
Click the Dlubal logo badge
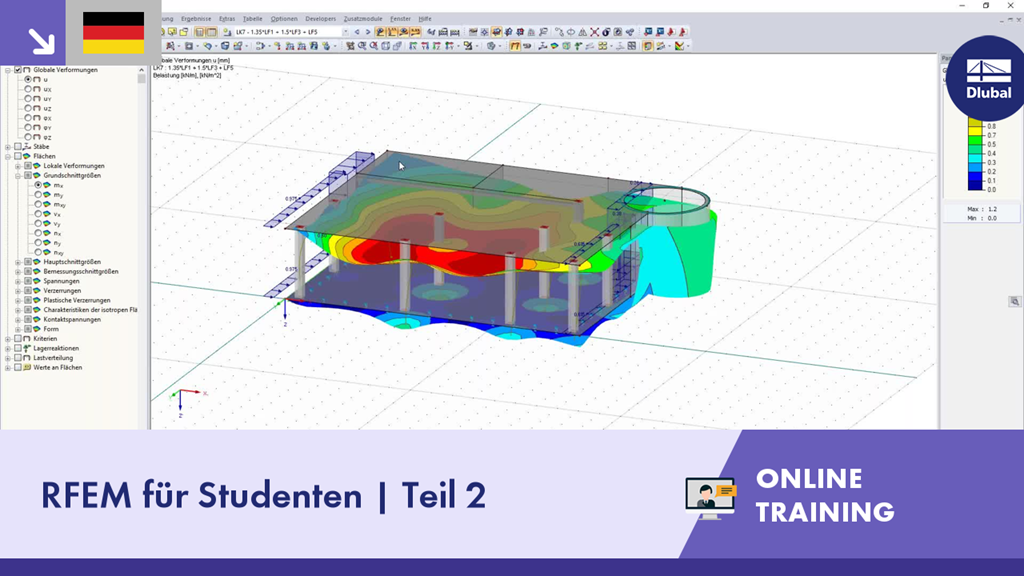click(989, 78)
